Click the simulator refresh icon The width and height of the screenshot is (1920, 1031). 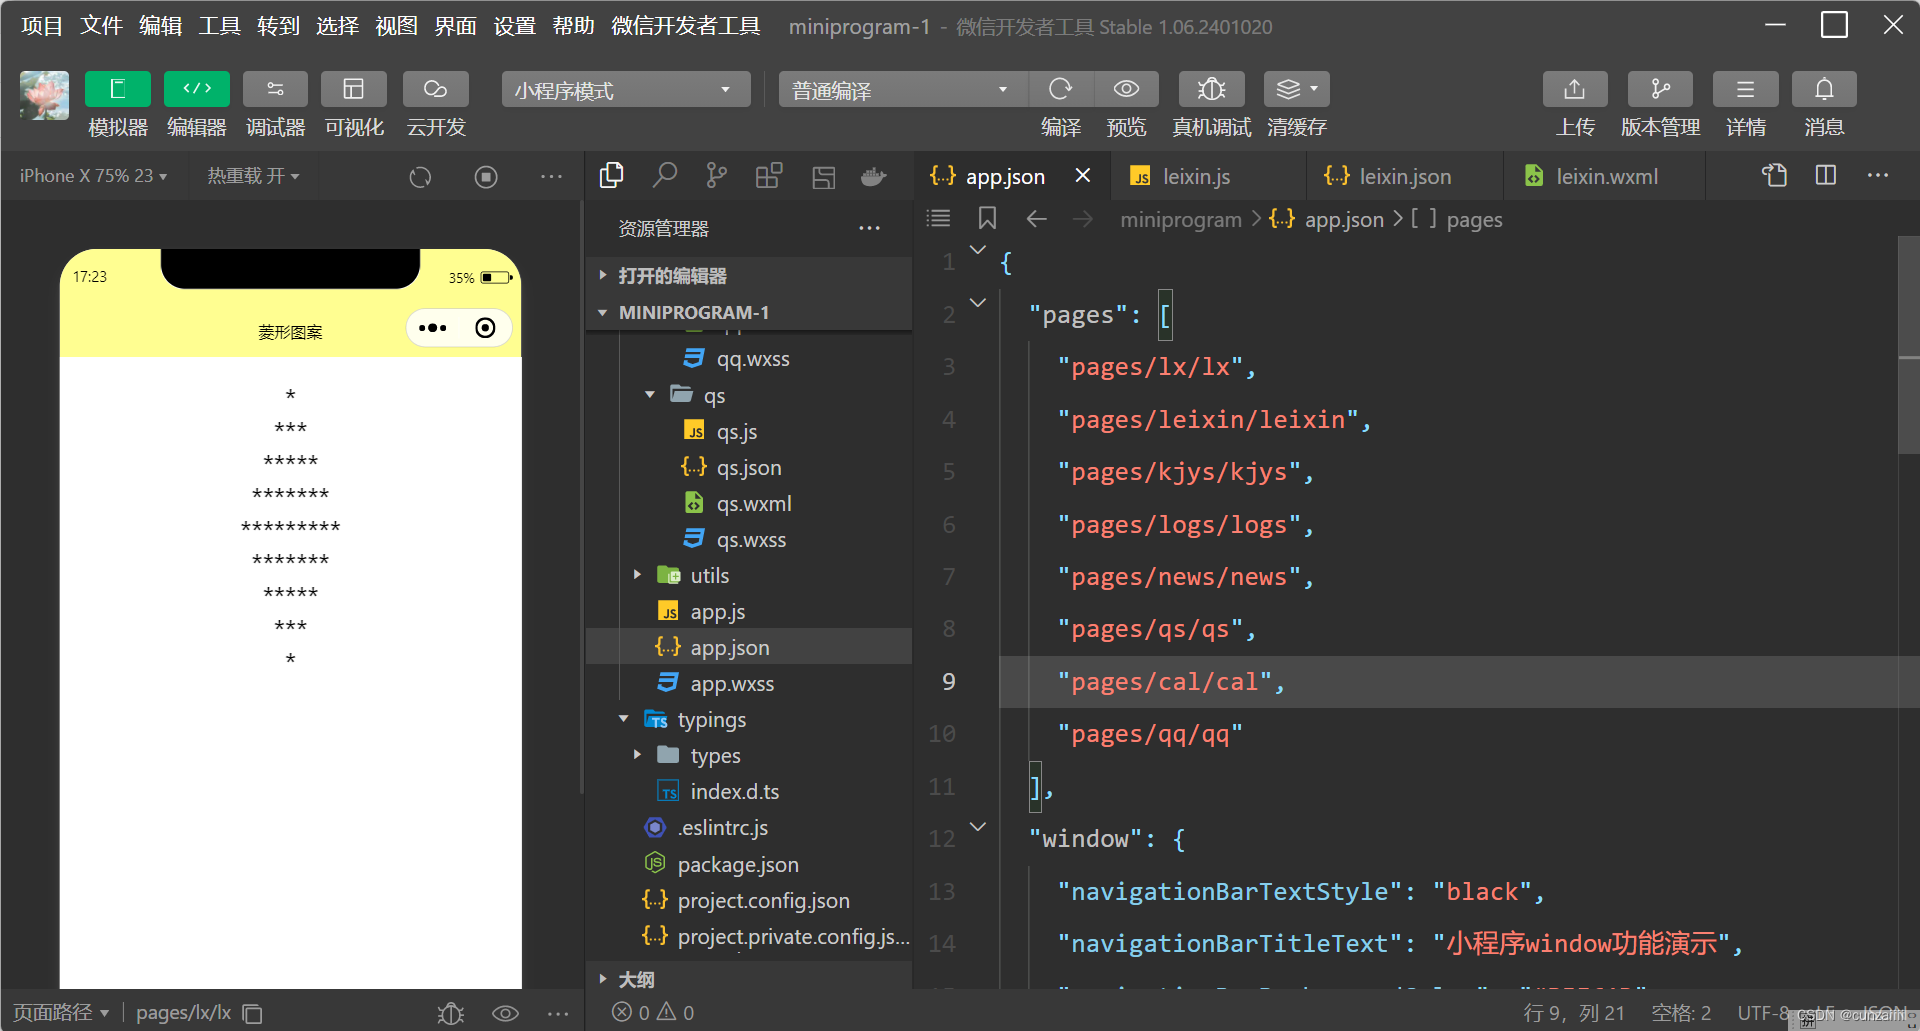pos(420,177)
